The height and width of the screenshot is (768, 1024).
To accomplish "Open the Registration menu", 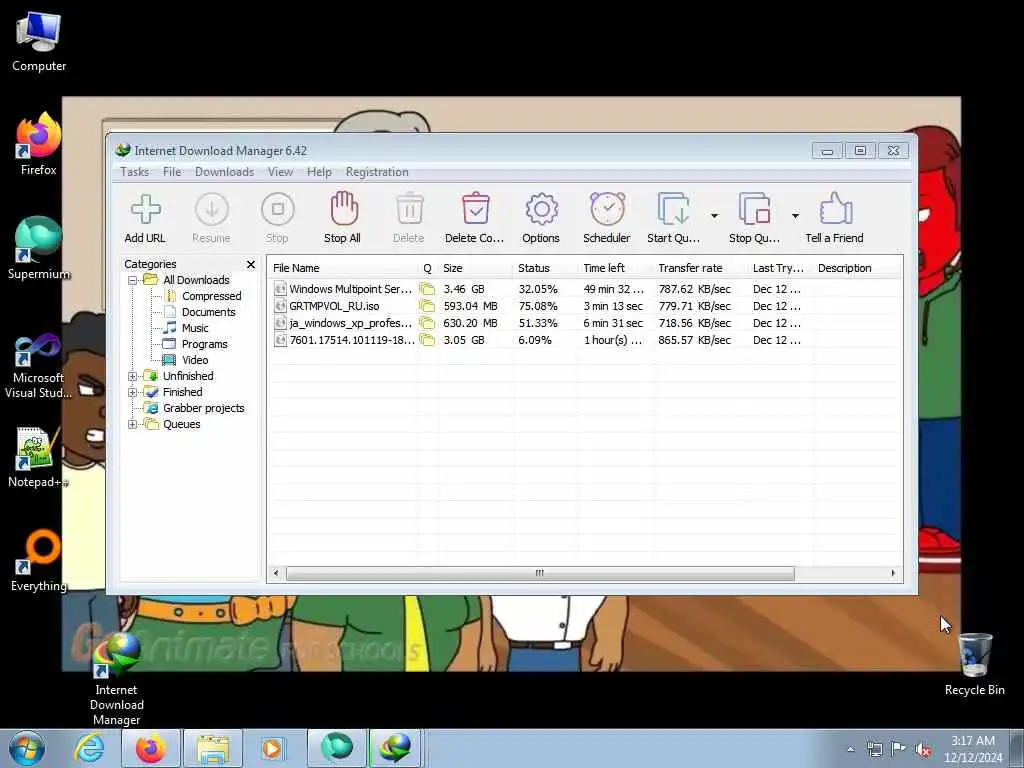I will (377, 172).
